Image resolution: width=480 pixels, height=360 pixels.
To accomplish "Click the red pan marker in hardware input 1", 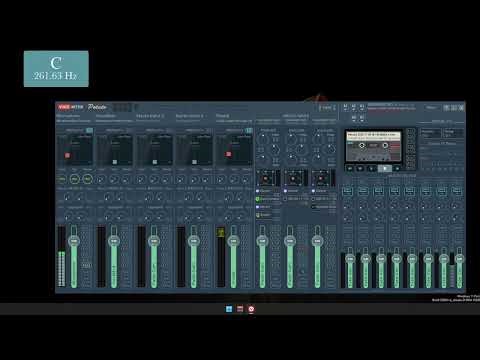I will coord(68,155).
